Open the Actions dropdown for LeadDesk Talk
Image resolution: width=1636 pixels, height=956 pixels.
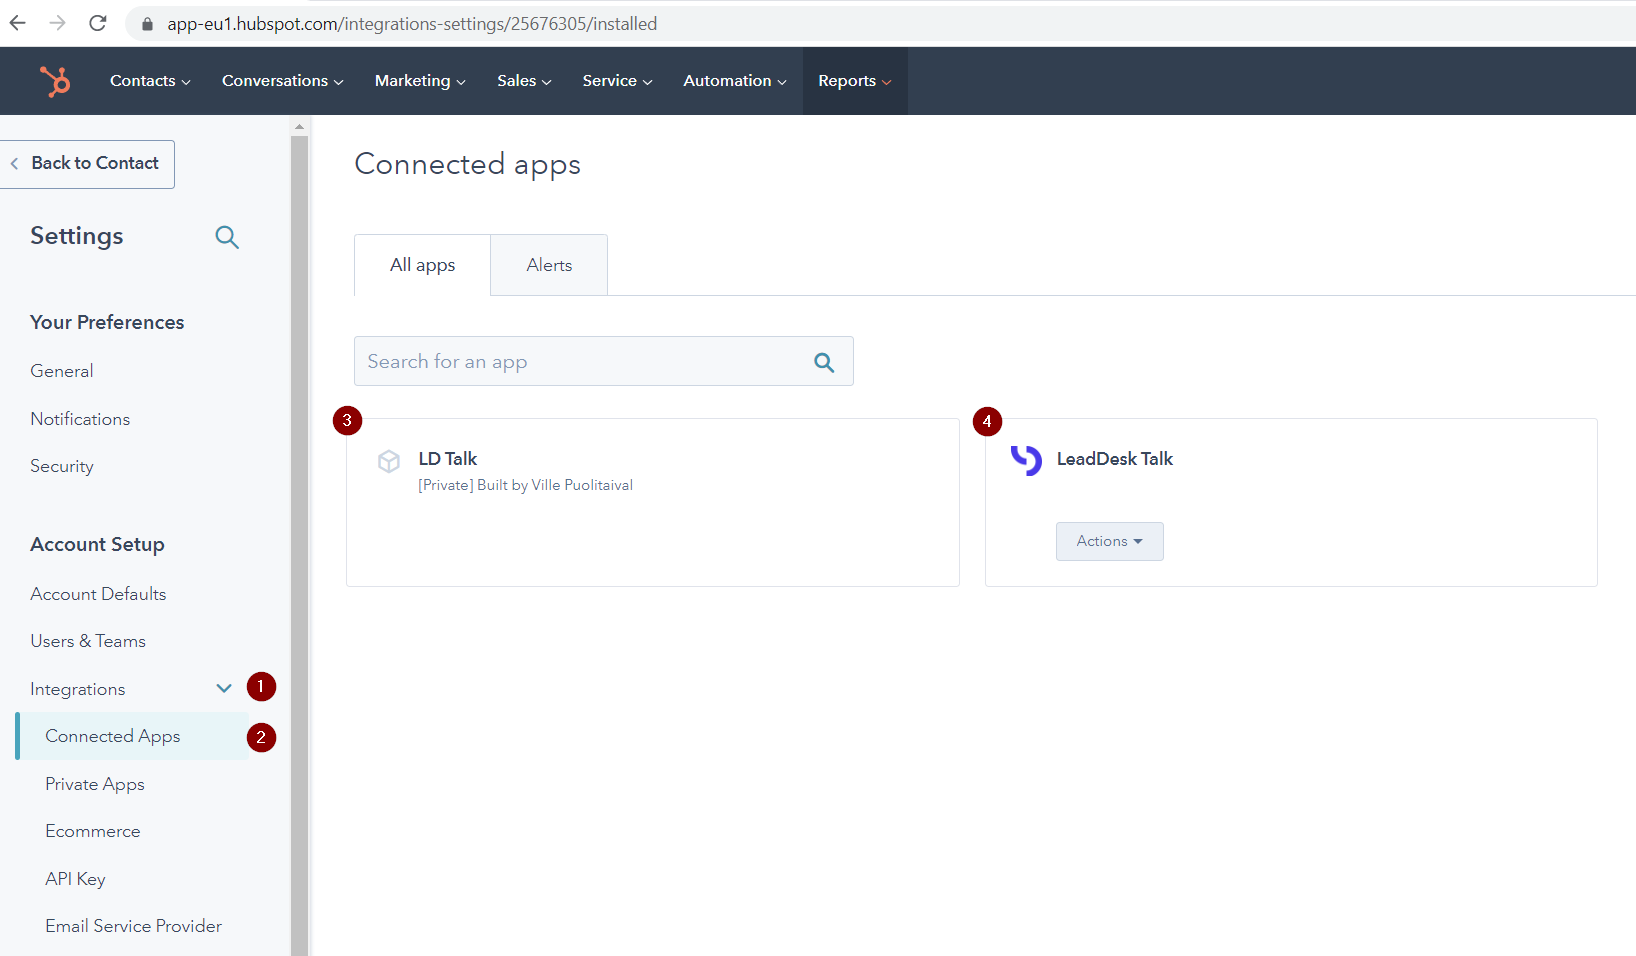pyautogui.click(x=1110, y=541)
